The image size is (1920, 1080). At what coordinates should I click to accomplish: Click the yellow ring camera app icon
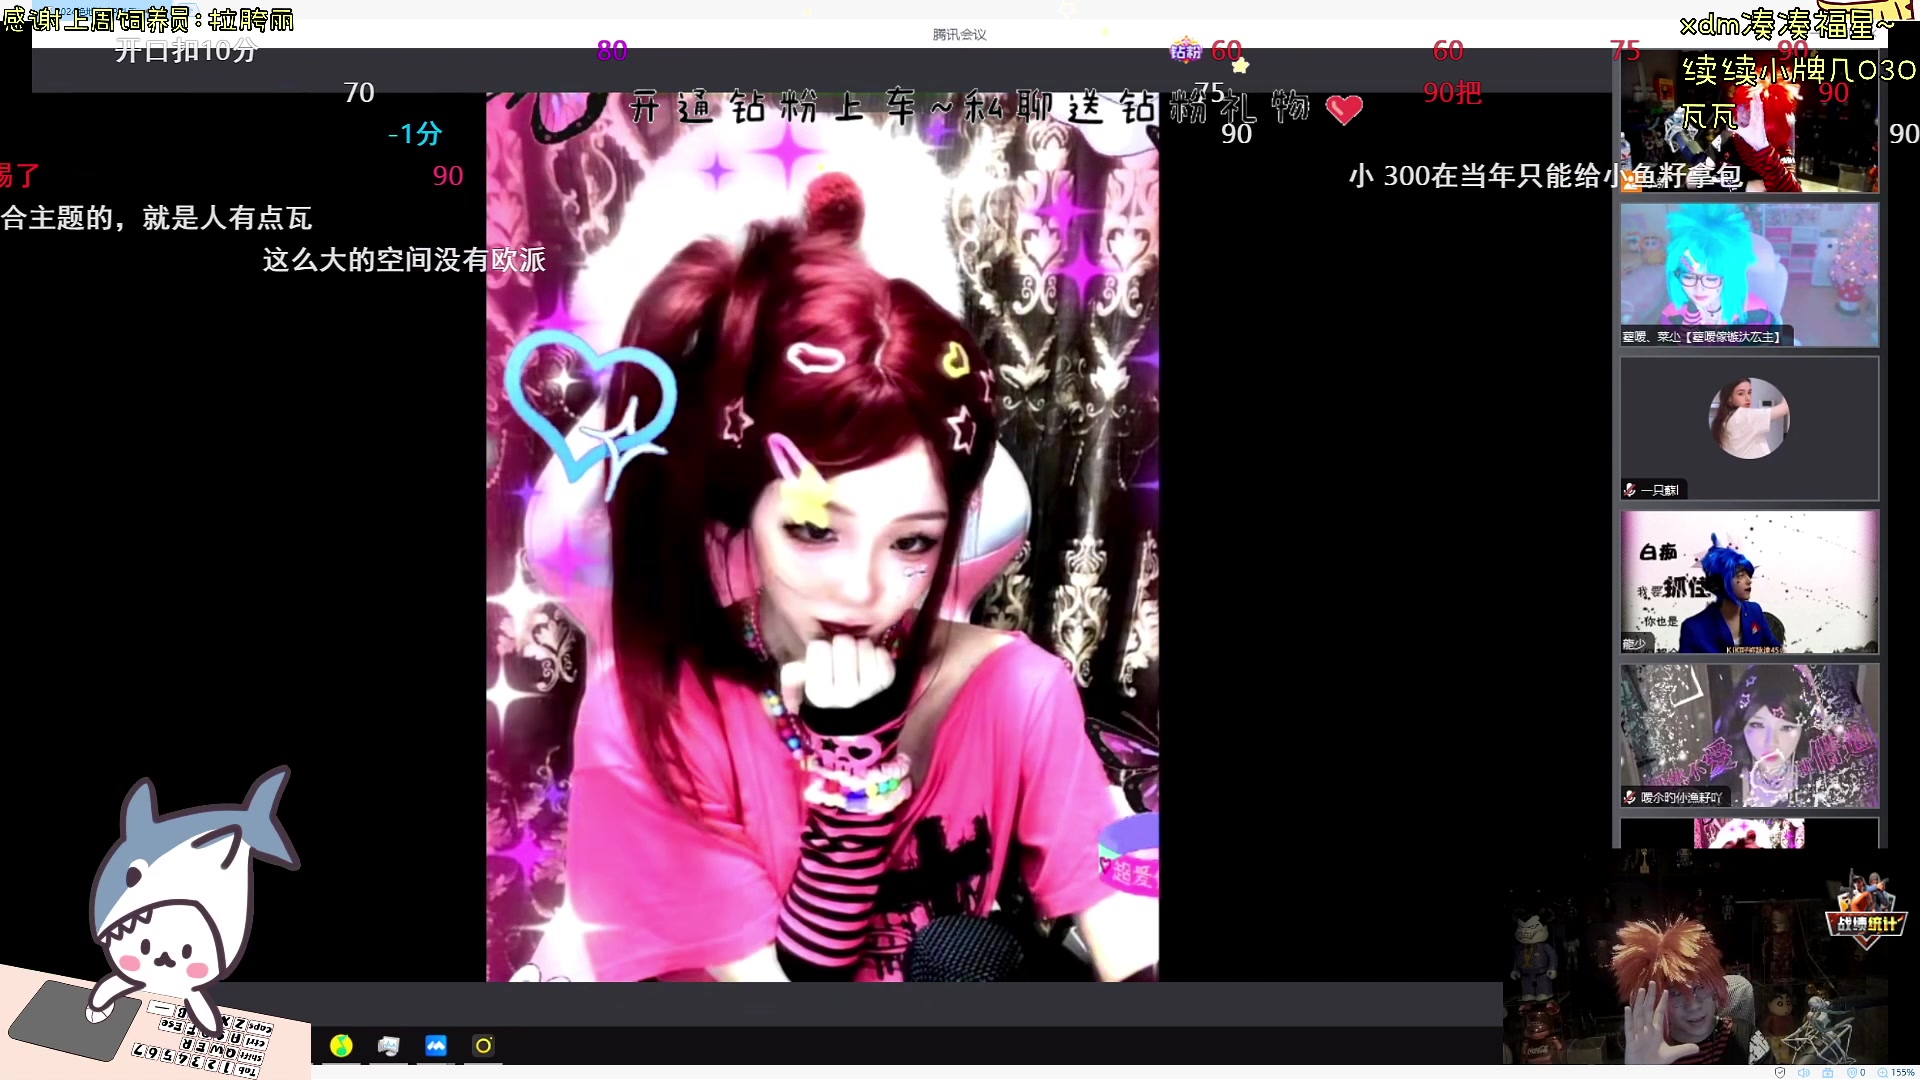coord(483,1046)
